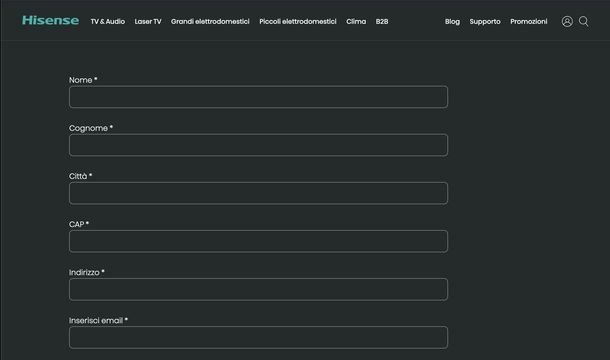
Task: Focus the Città input field
Action: click(x=258, y=193)
